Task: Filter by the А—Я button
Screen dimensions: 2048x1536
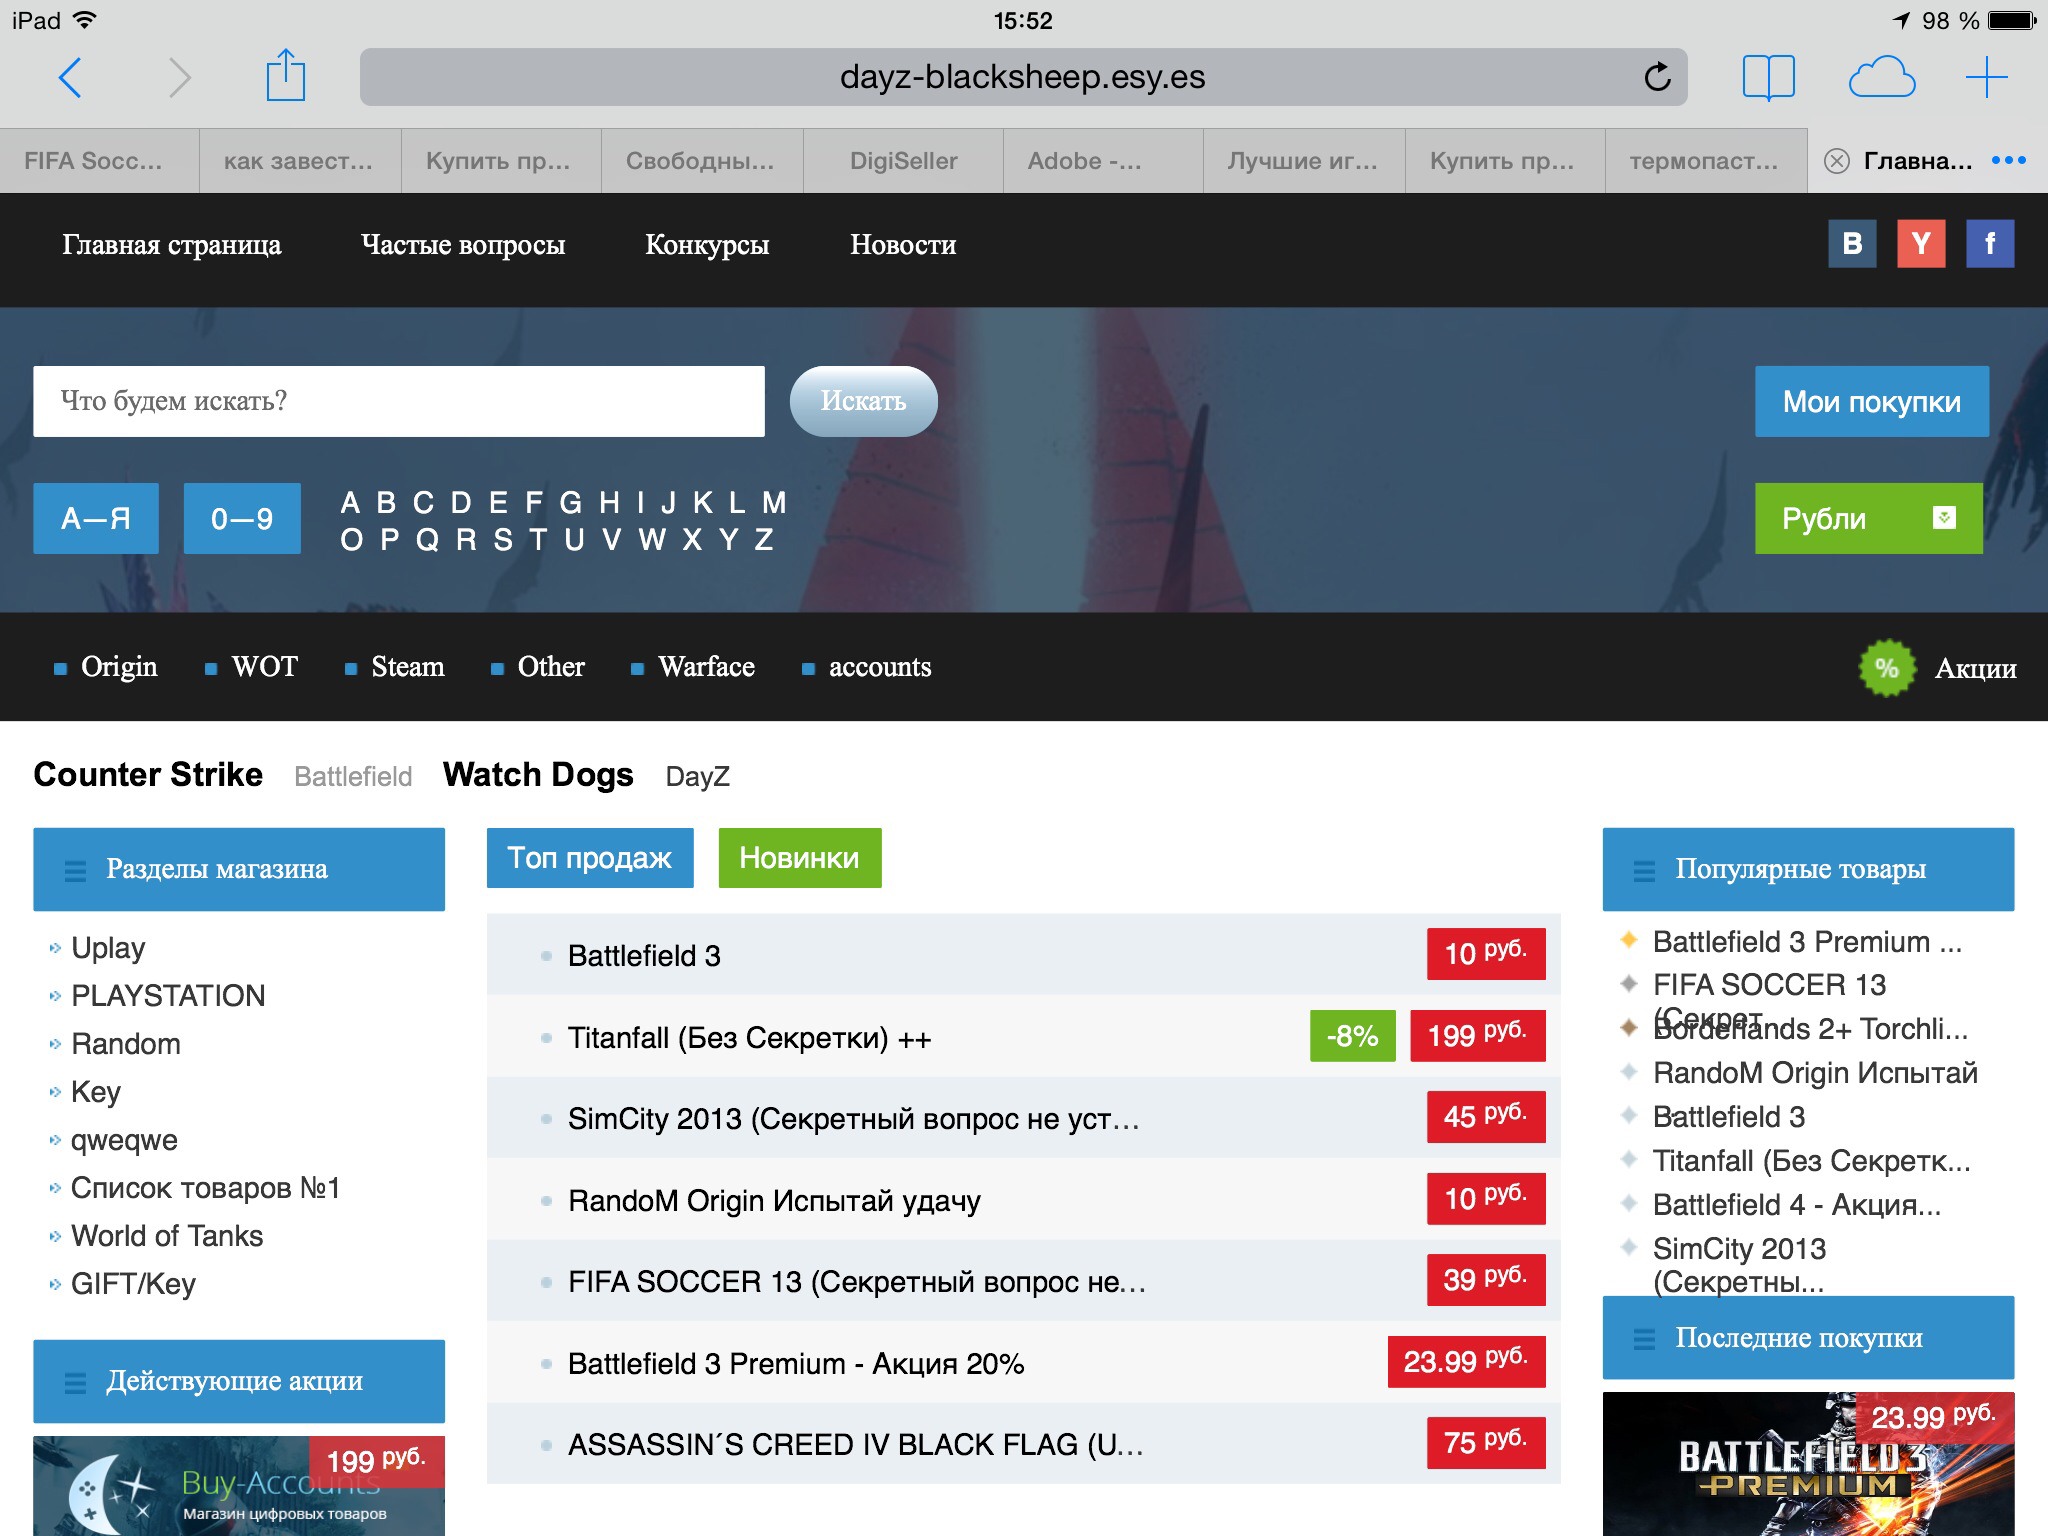Action: 96,518
